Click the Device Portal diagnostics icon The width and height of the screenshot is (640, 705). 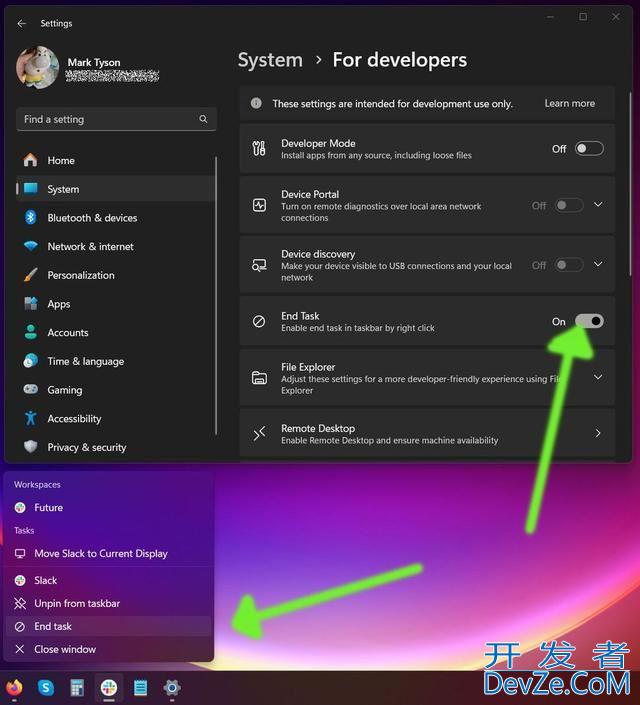(259, 205)
